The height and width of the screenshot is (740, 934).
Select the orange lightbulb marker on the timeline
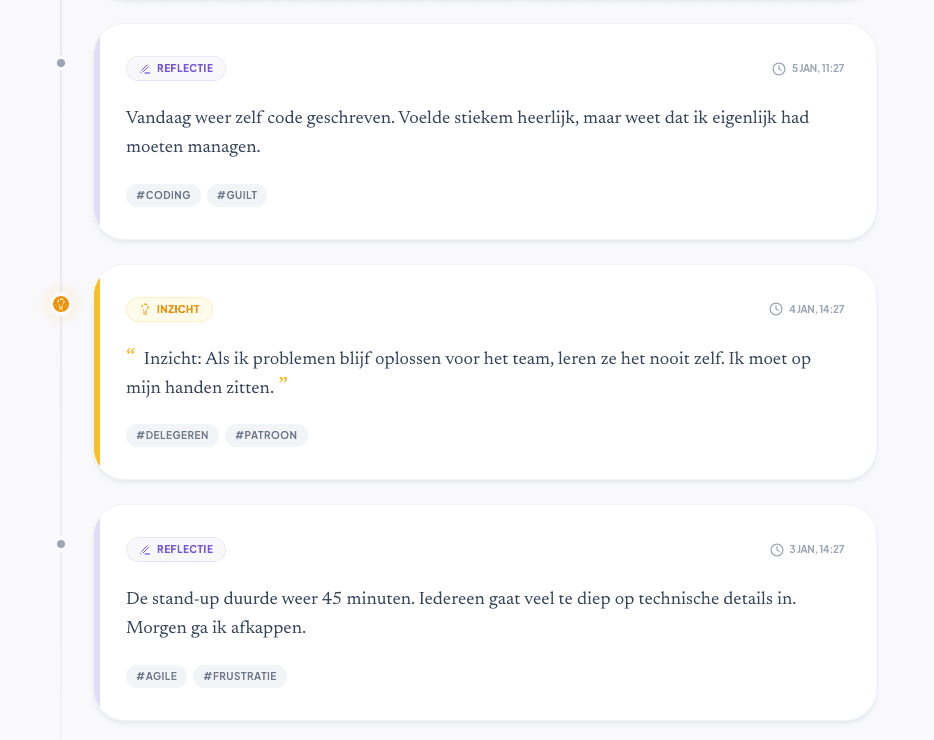(61, 303)
